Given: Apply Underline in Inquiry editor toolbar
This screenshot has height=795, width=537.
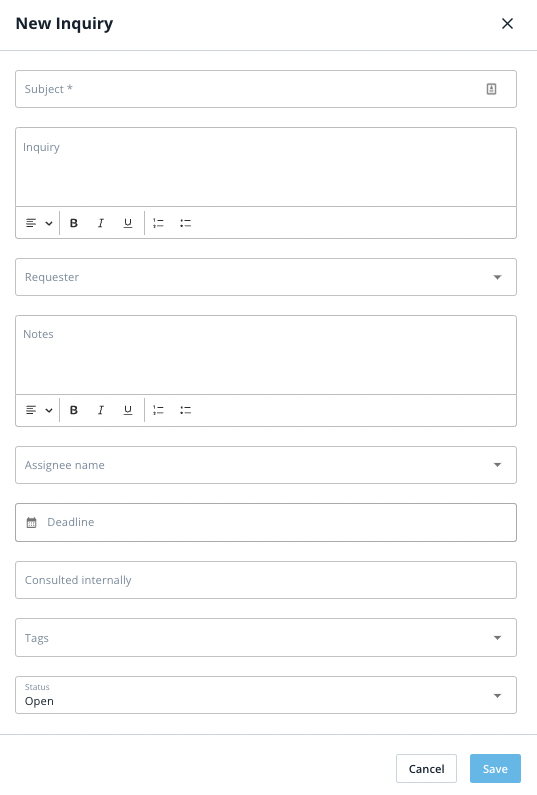Looking at the screenshot, I should click(128, 223).
